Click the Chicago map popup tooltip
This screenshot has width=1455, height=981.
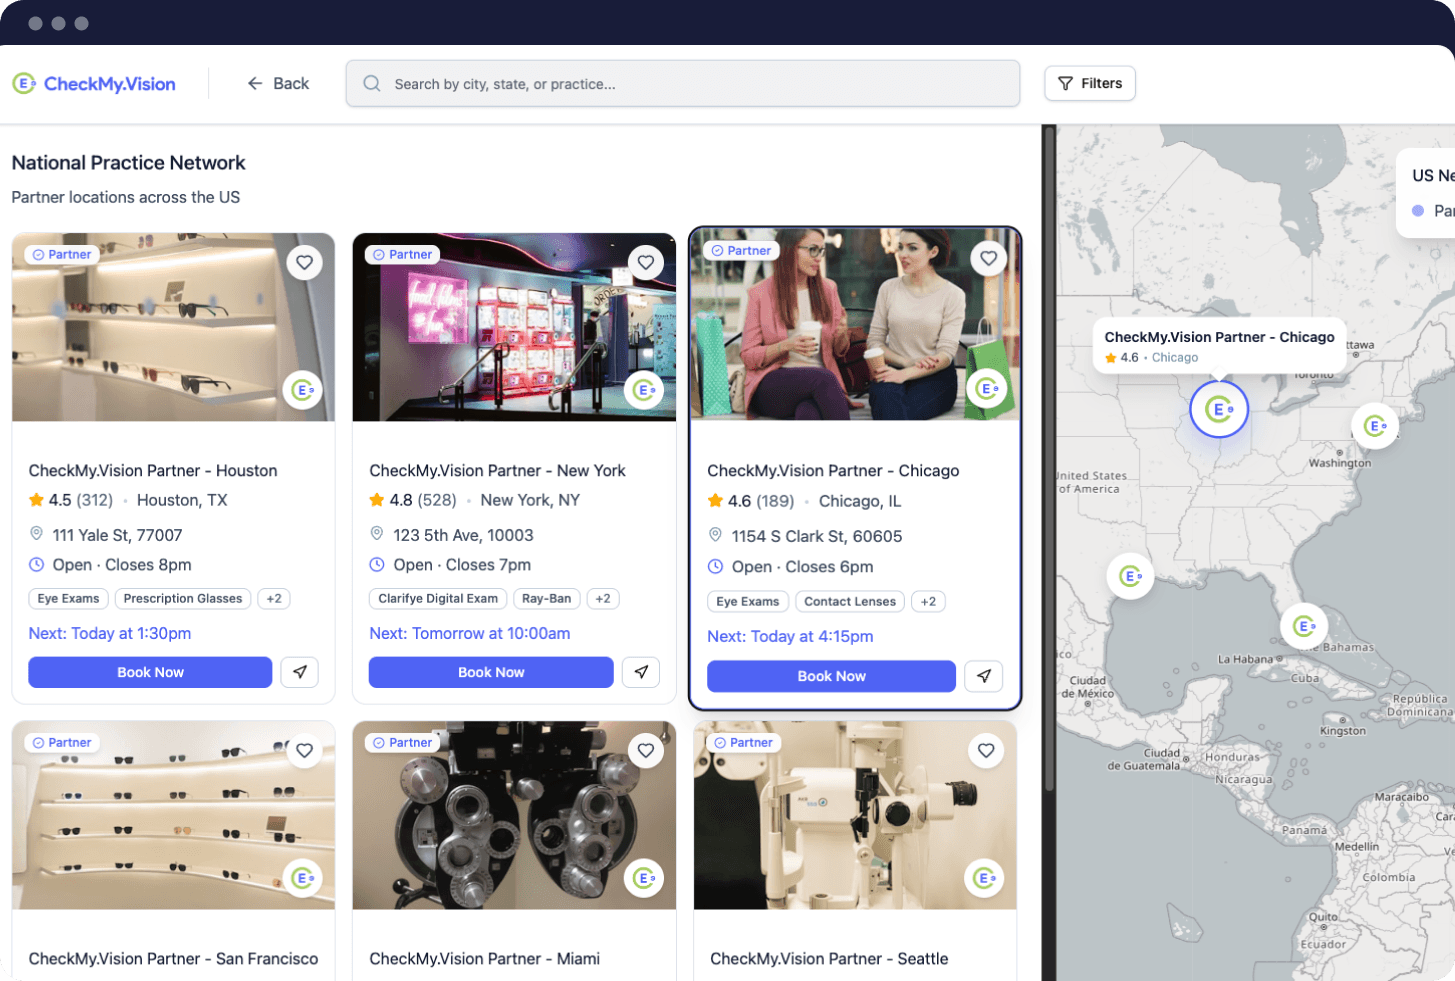click(1219, 346)
